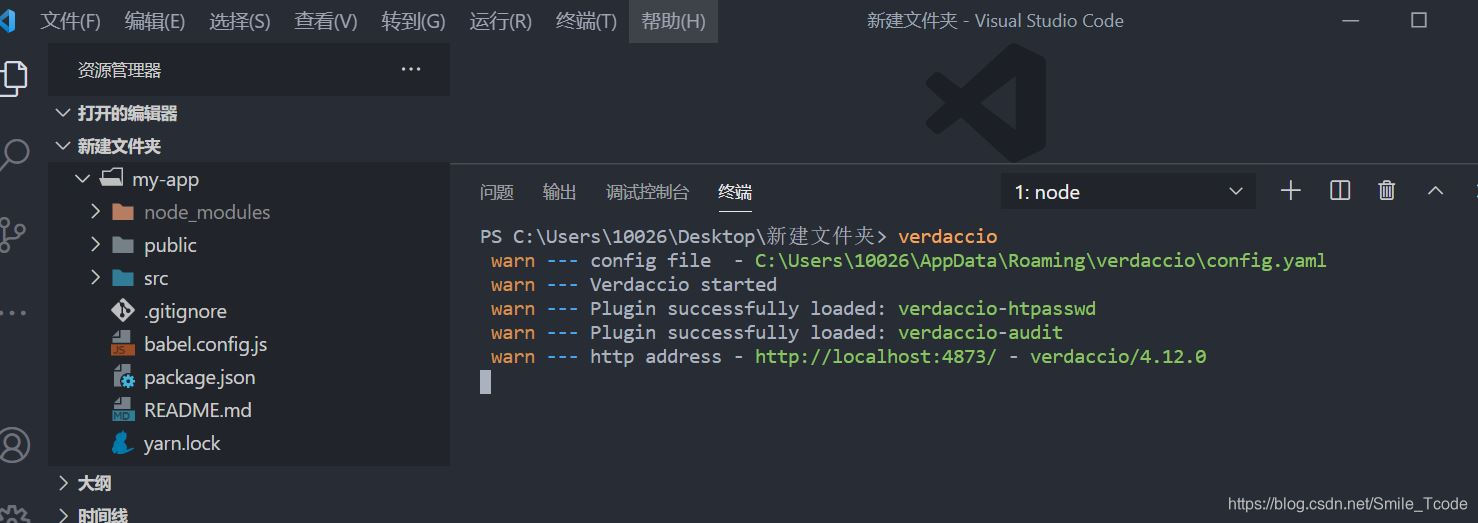The image size is (1478, 523).
Task: Click the src folder icon
Action: pos(123,278)
